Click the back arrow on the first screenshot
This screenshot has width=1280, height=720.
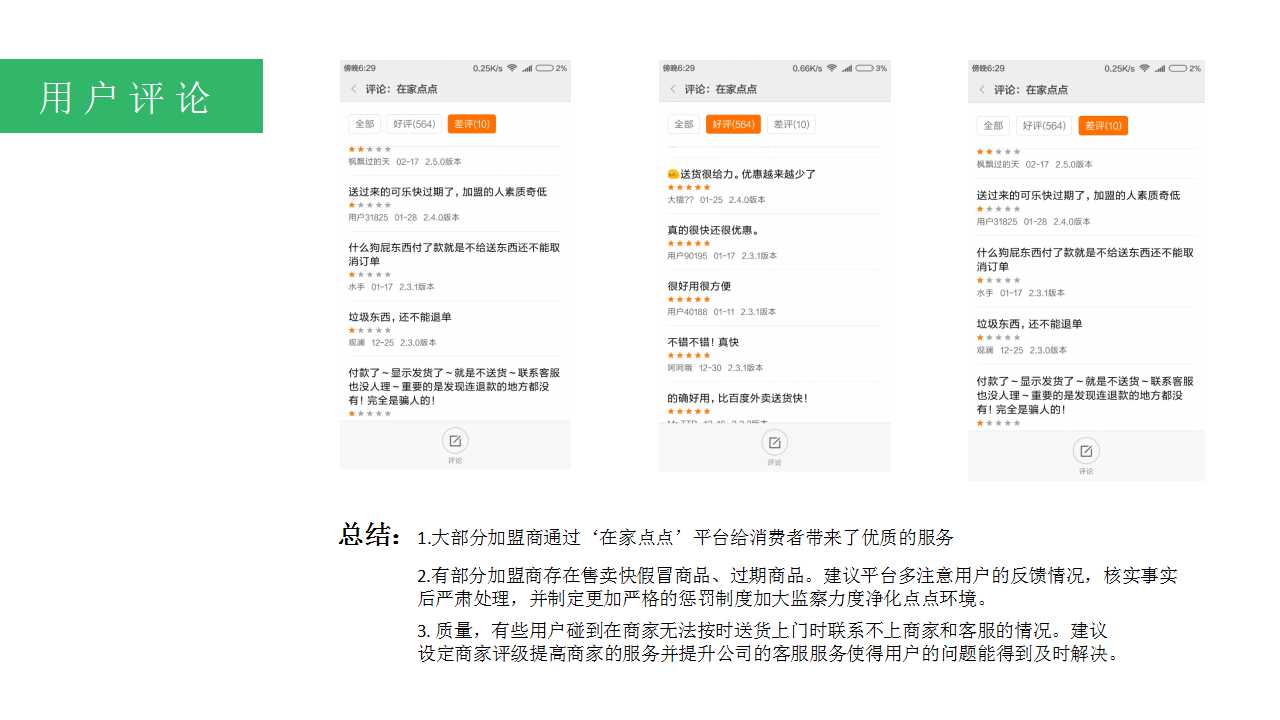pos(354,88)
